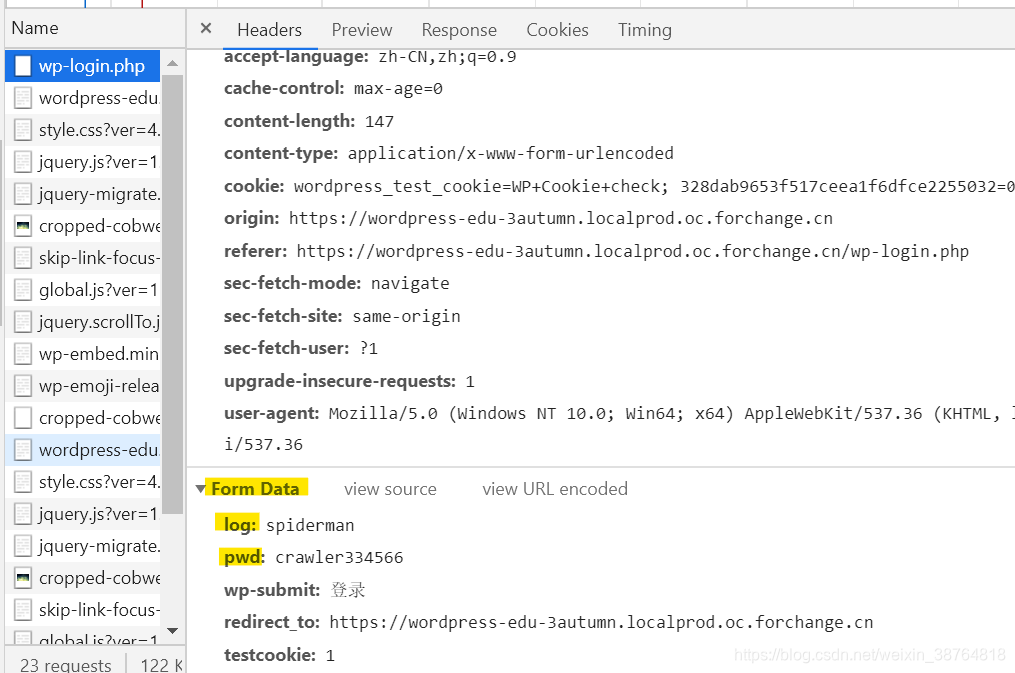
Task: Click the file icon beside wp-embed.min
Action: point(23,354)
